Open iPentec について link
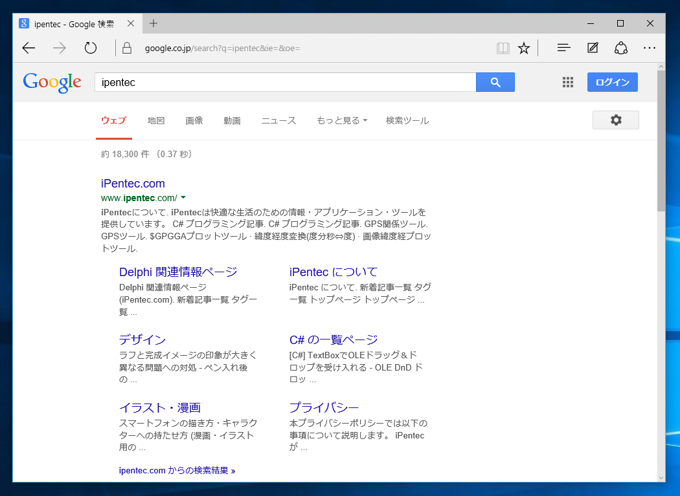The image size is (680, 496). (333, 272)
